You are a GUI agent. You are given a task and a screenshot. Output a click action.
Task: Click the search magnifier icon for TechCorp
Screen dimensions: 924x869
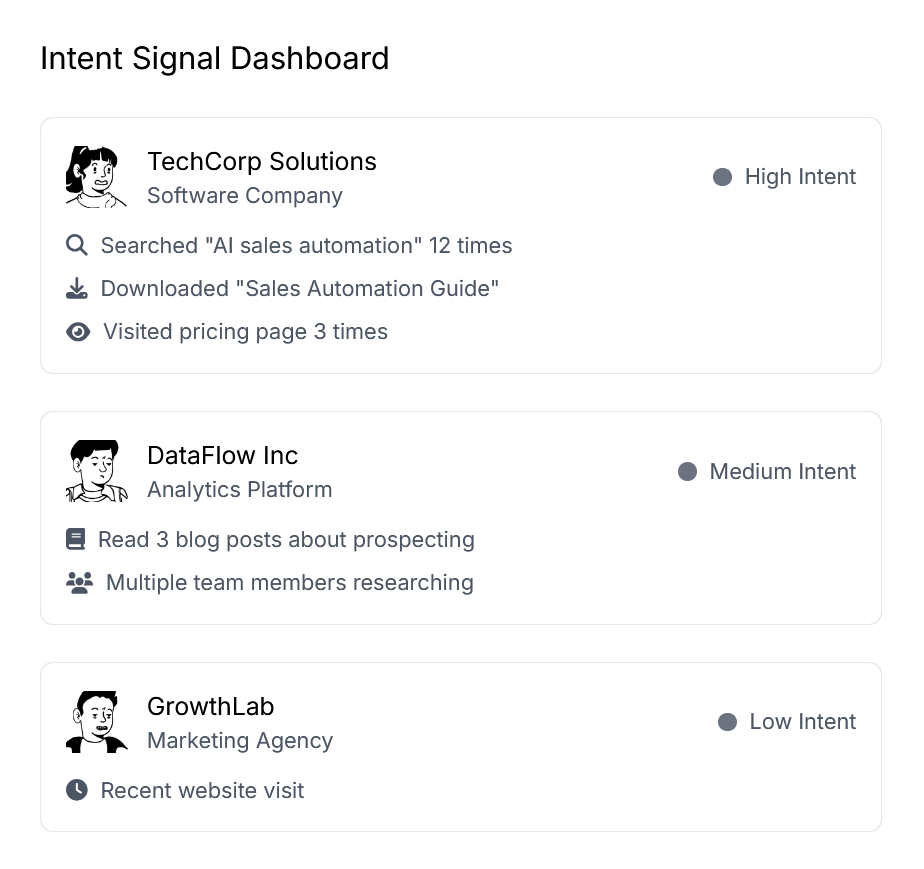(x=77, y=245)
